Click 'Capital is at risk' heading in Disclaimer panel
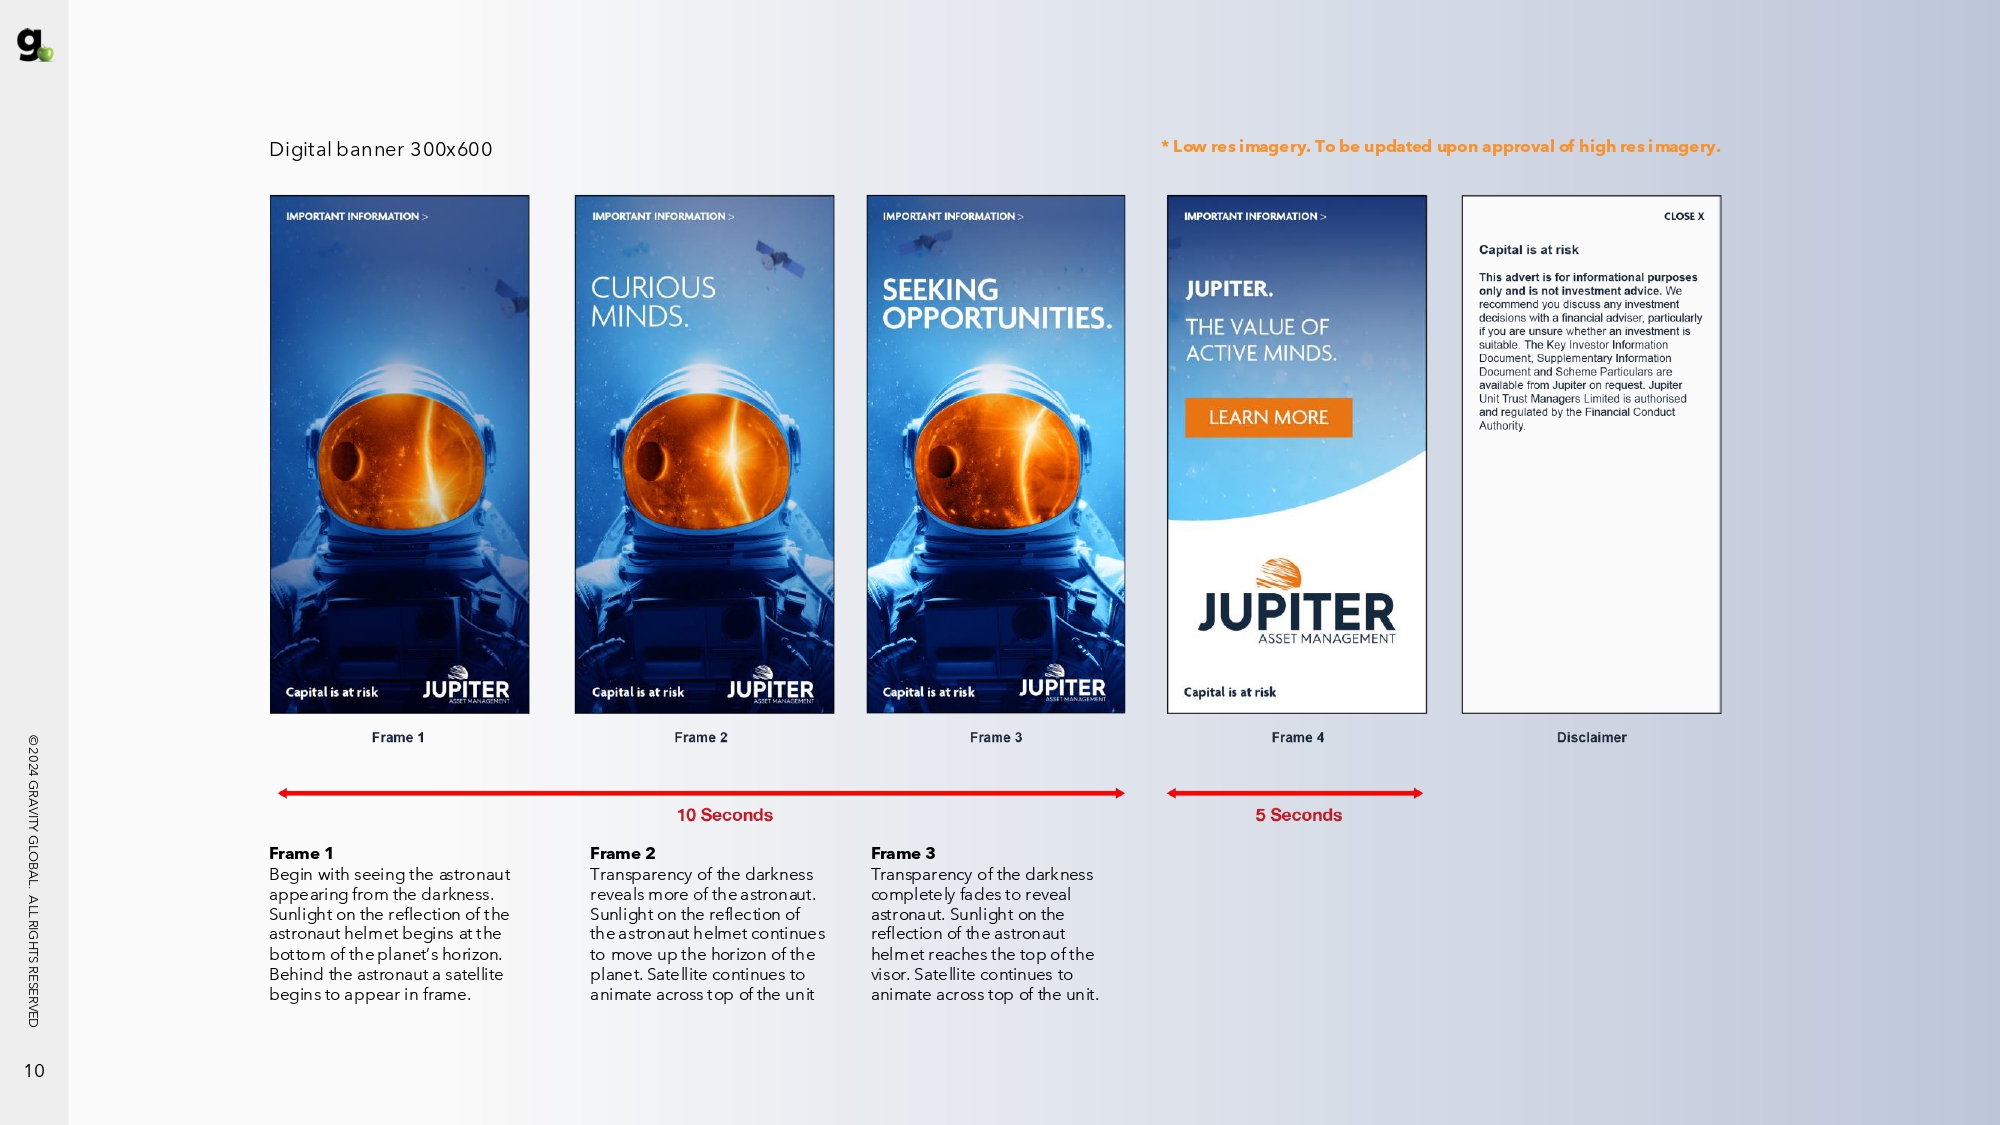The height and width of the screenshot is (1125, 2000). pos(1529,250)
